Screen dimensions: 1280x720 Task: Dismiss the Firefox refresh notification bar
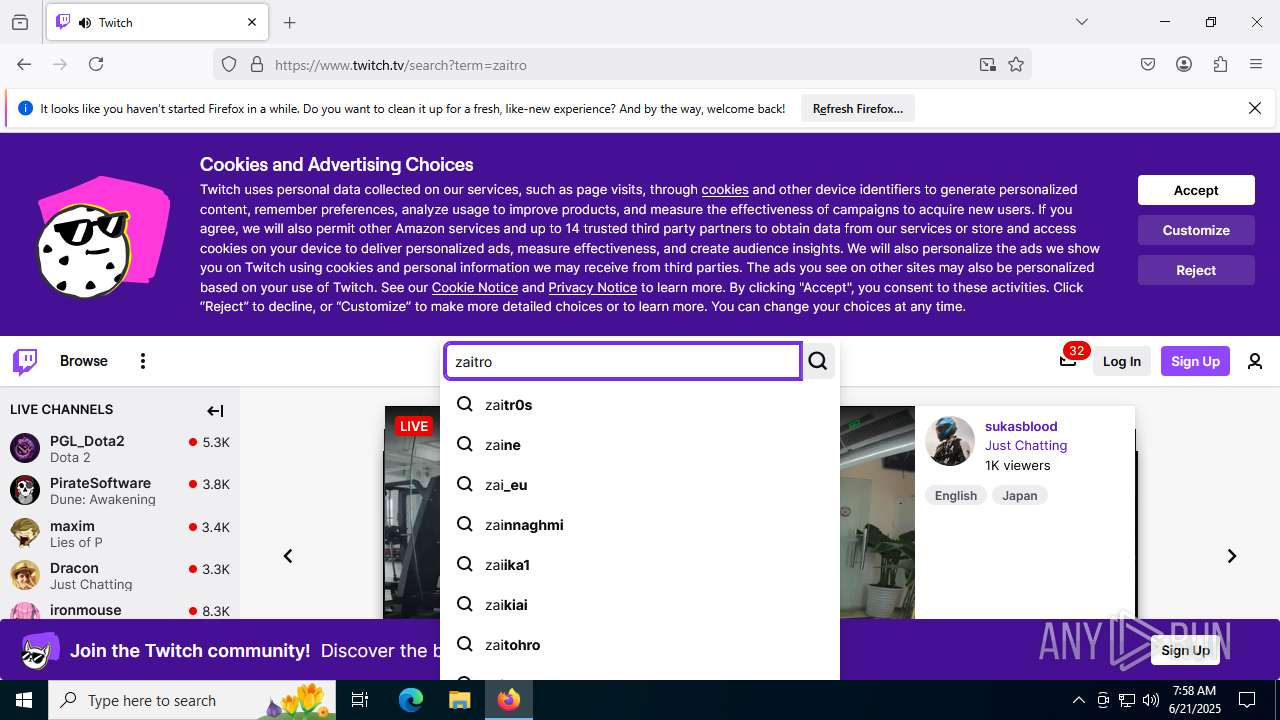click(x=1255, y=108)
